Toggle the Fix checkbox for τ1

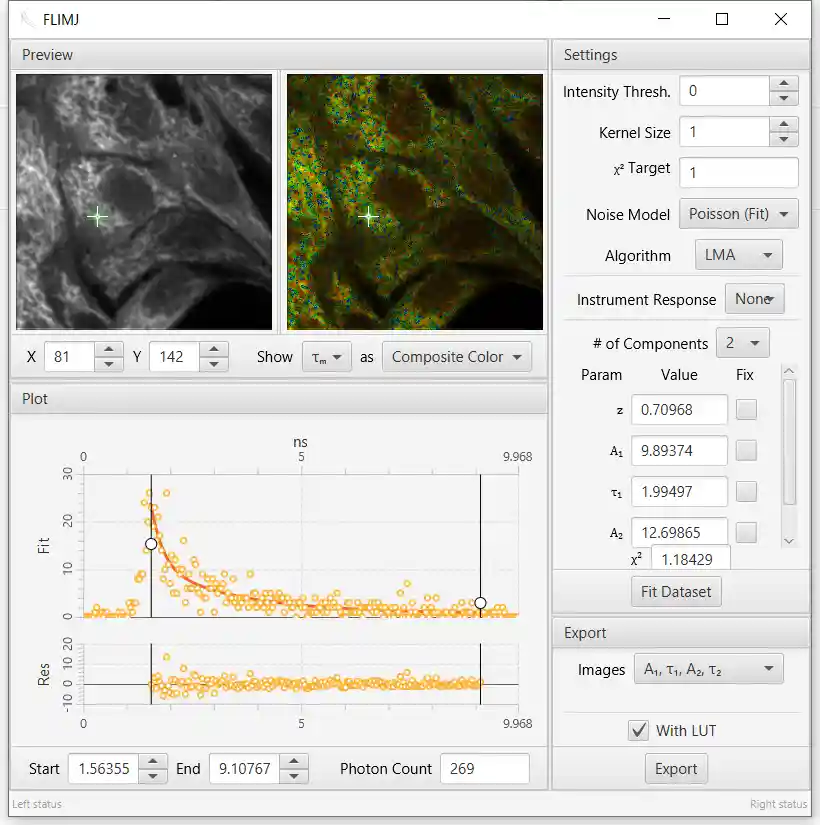(745, 491)
